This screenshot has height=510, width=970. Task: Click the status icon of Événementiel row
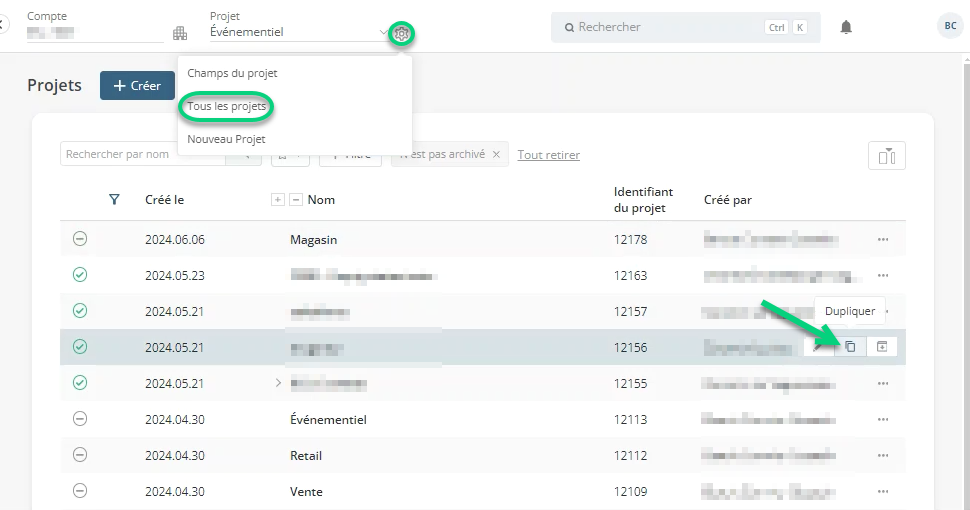point(80,419)
